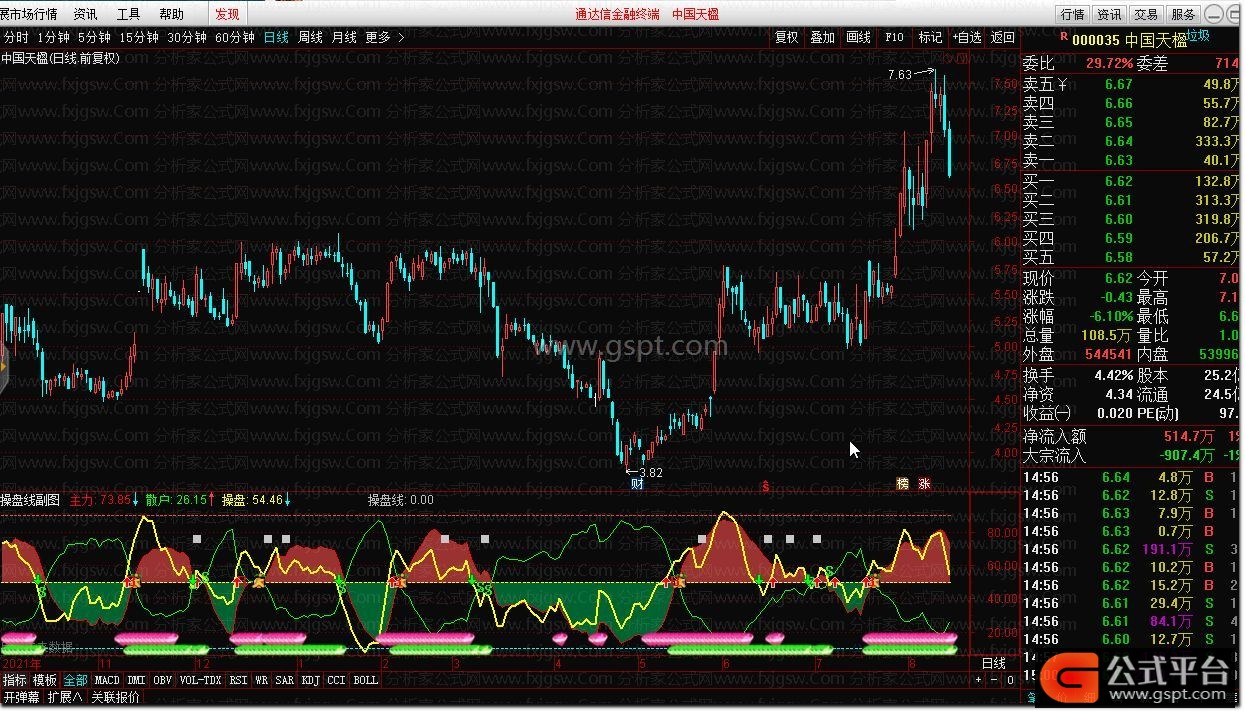The height and width of the screenshot is (711, 1245).
Task: Click the chart title 中国天楹(日线 前复权)
Action: [x=61, y=58]
